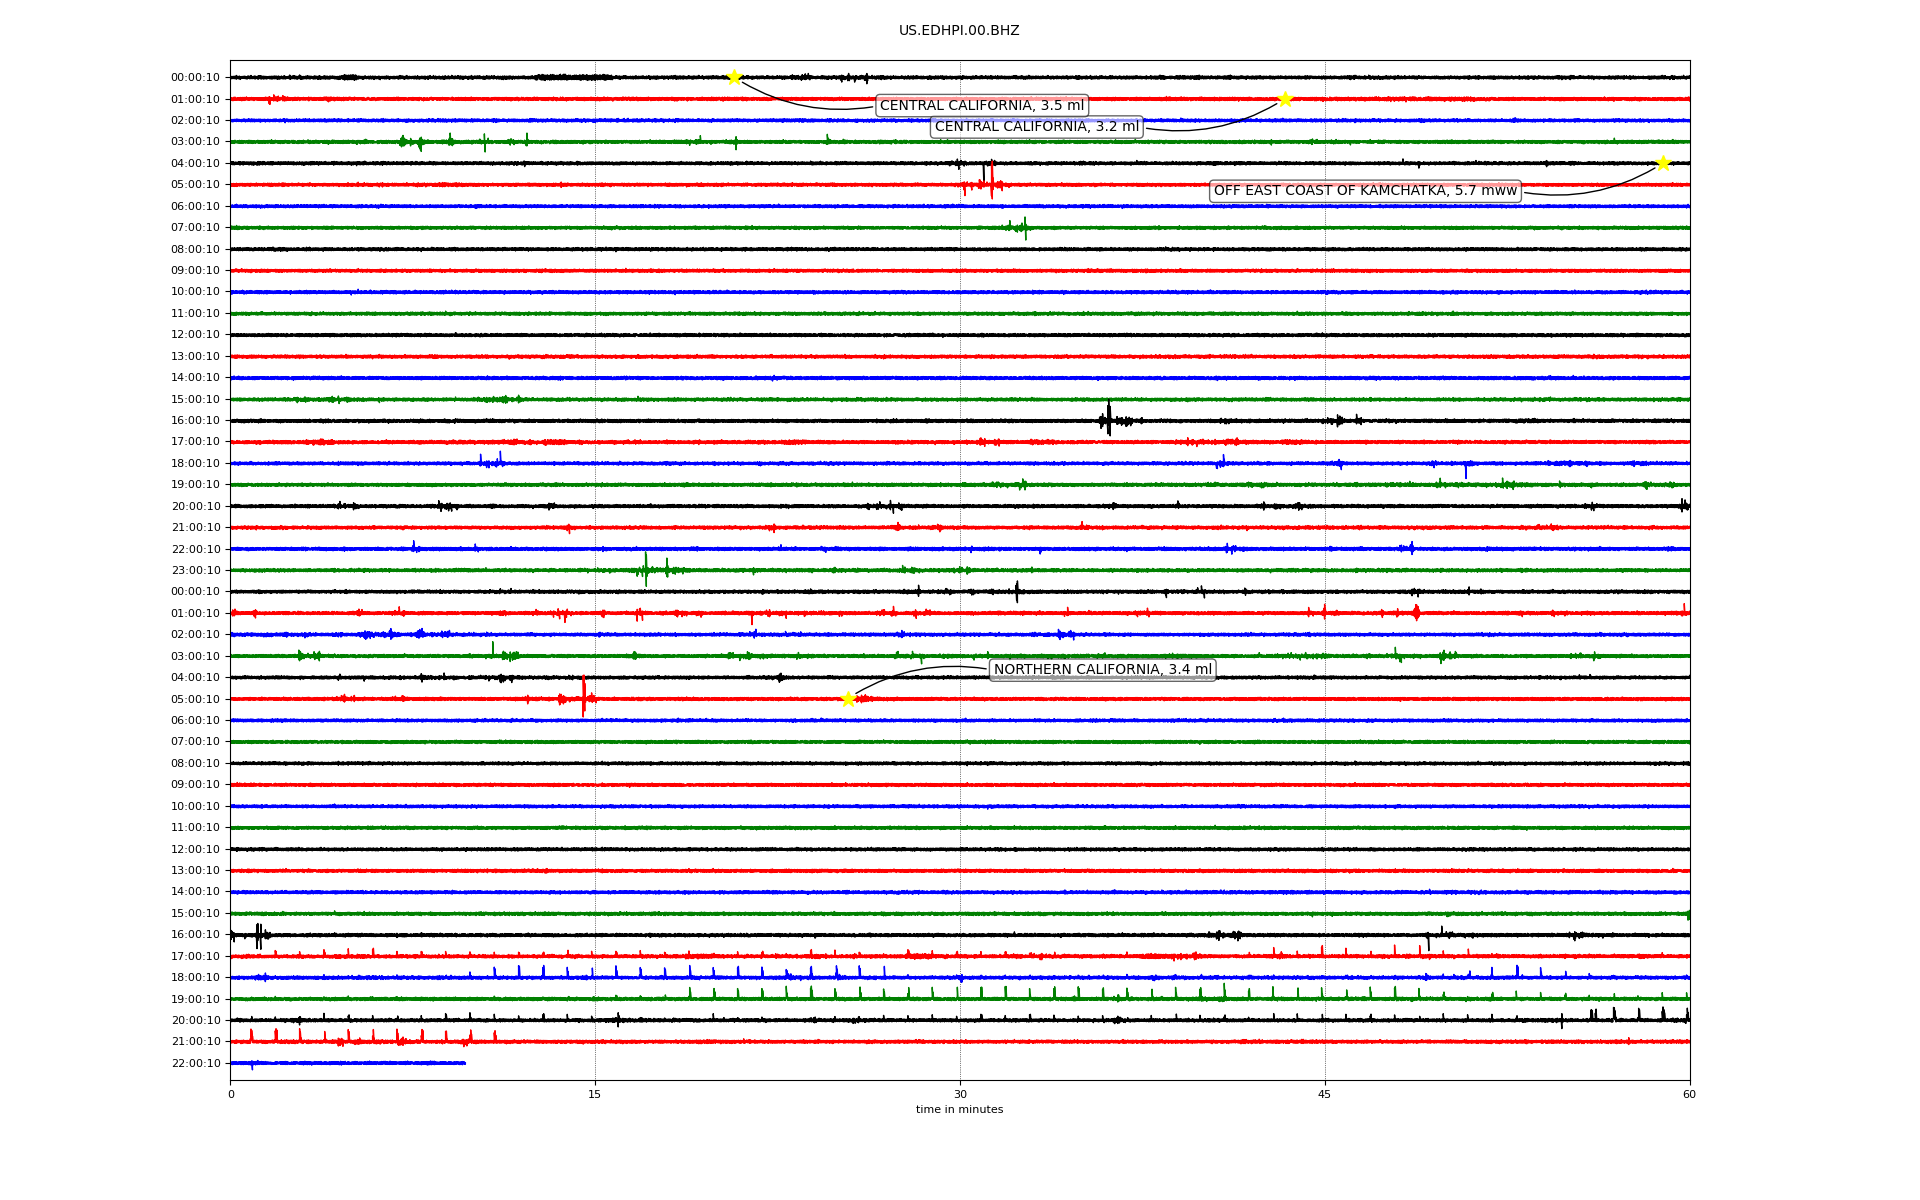Click the 'time in minutes' axis label
Screen dimensions: 1920x1200
point(959,1109)
